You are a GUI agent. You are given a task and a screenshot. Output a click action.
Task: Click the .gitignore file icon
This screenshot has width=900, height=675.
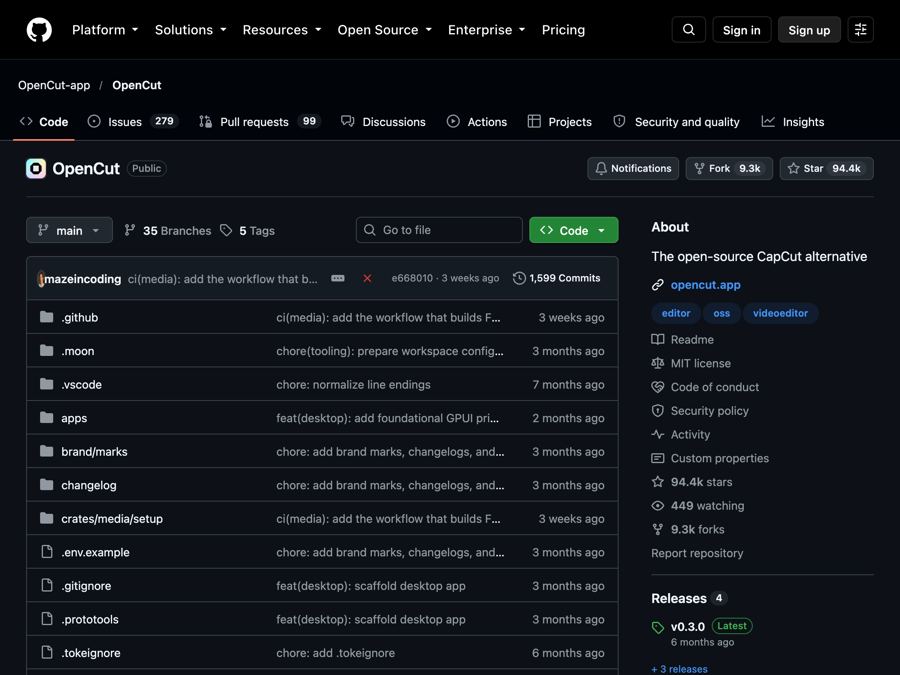coord(47,585)
